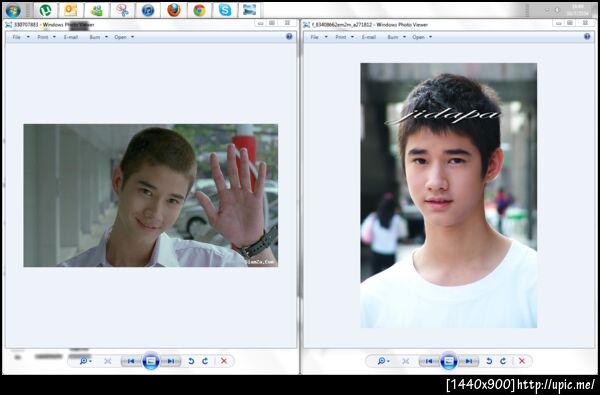600x395 pixels.
Task: Launch iTunes from the taskbar
Action: pyautogui.click(x=148, y=10)
